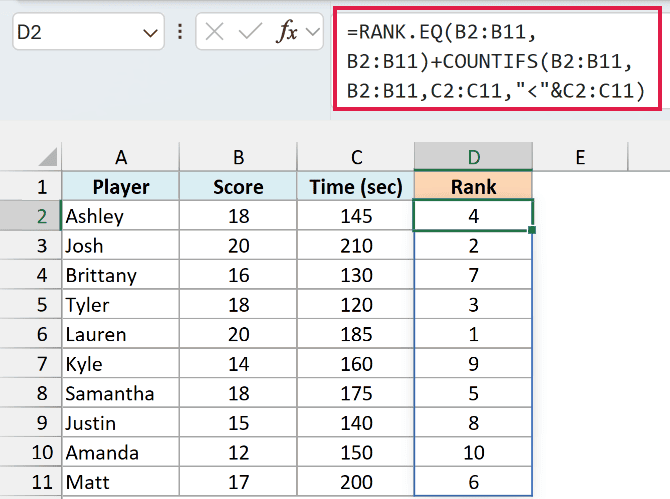Cancel the formula entry with the X icon
Screen dimensions: 670x499
214,32
